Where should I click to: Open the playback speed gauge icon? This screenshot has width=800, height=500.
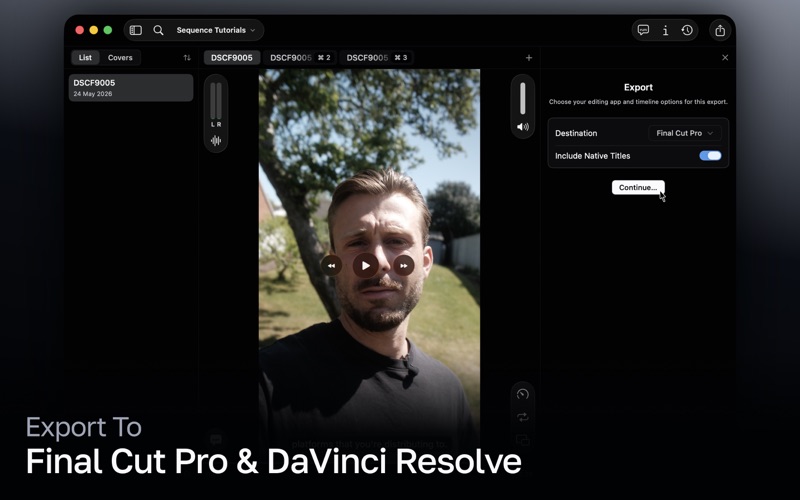coord(522,394)
